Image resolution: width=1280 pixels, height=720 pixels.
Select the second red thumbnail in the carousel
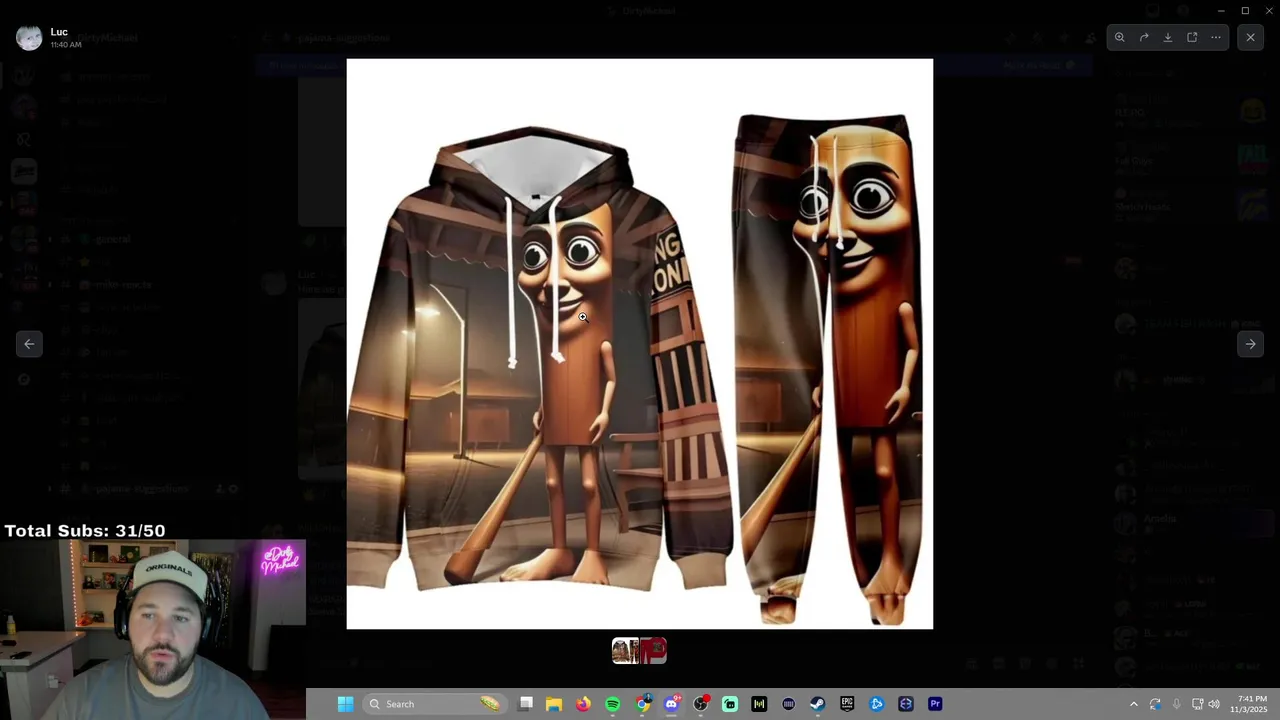(x=653, y=651)
